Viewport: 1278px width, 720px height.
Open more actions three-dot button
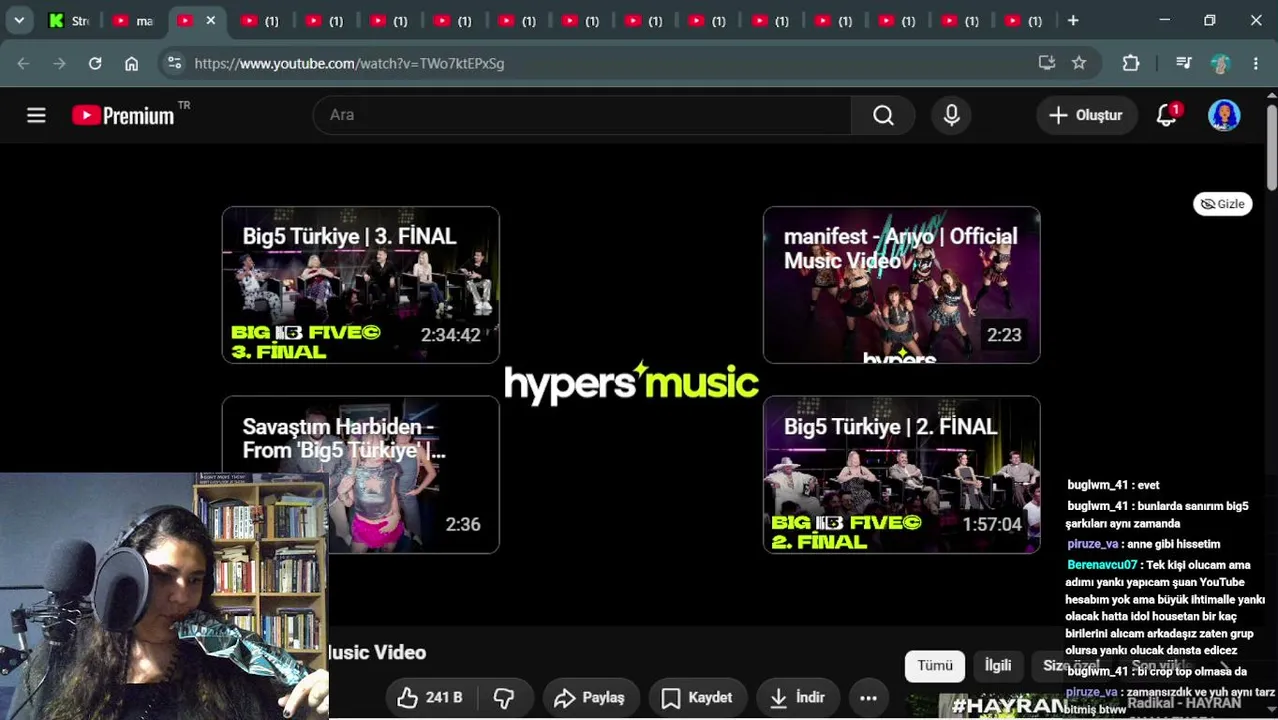pyautogui.click(x=868, y=698)
